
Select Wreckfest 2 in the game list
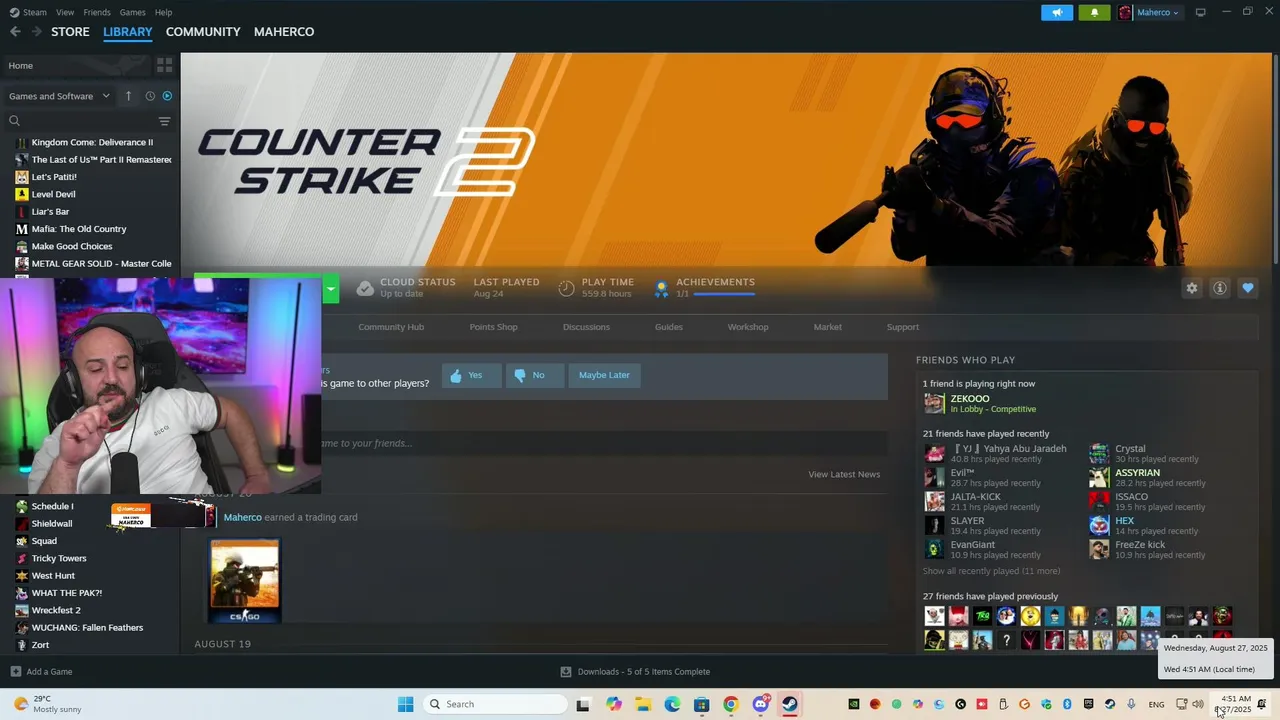[x=56, y=610]
